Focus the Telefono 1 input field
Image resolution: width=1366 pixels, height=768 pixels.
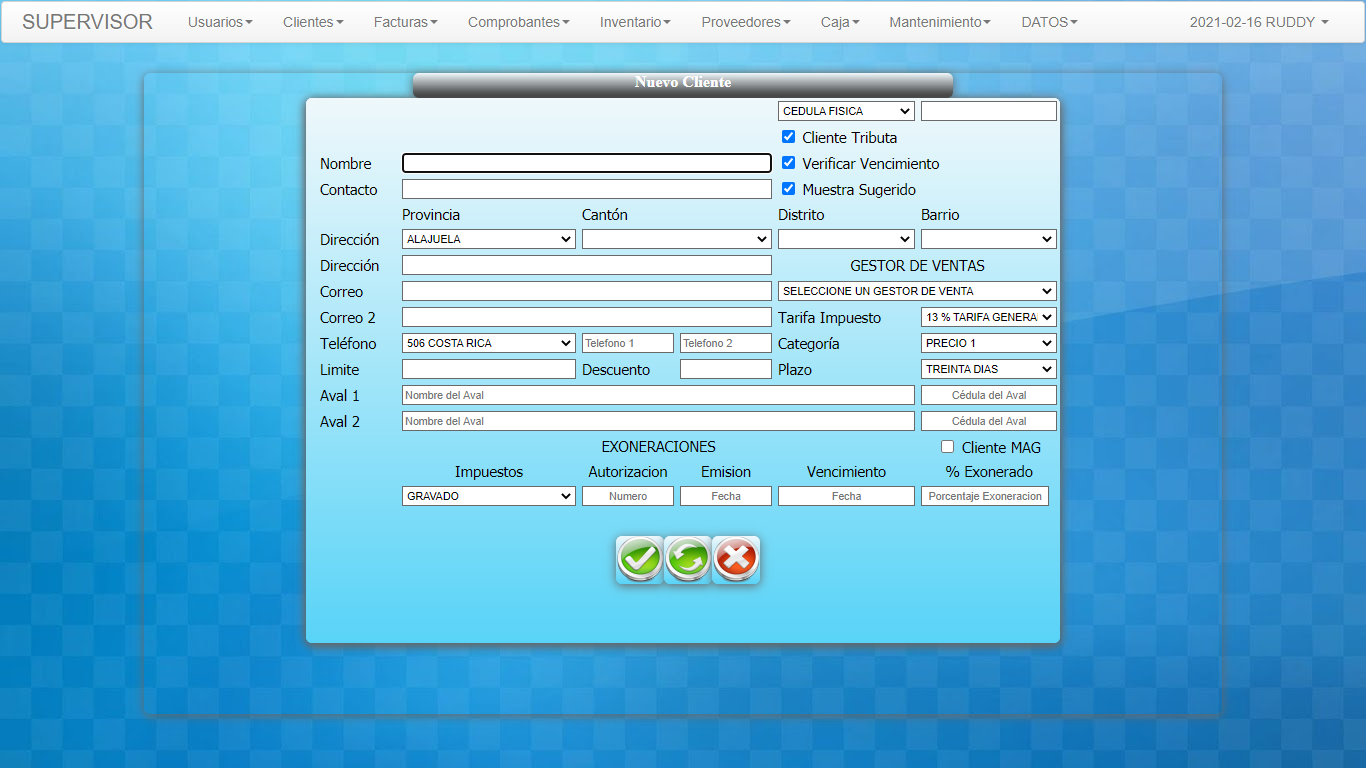point(627,343)
